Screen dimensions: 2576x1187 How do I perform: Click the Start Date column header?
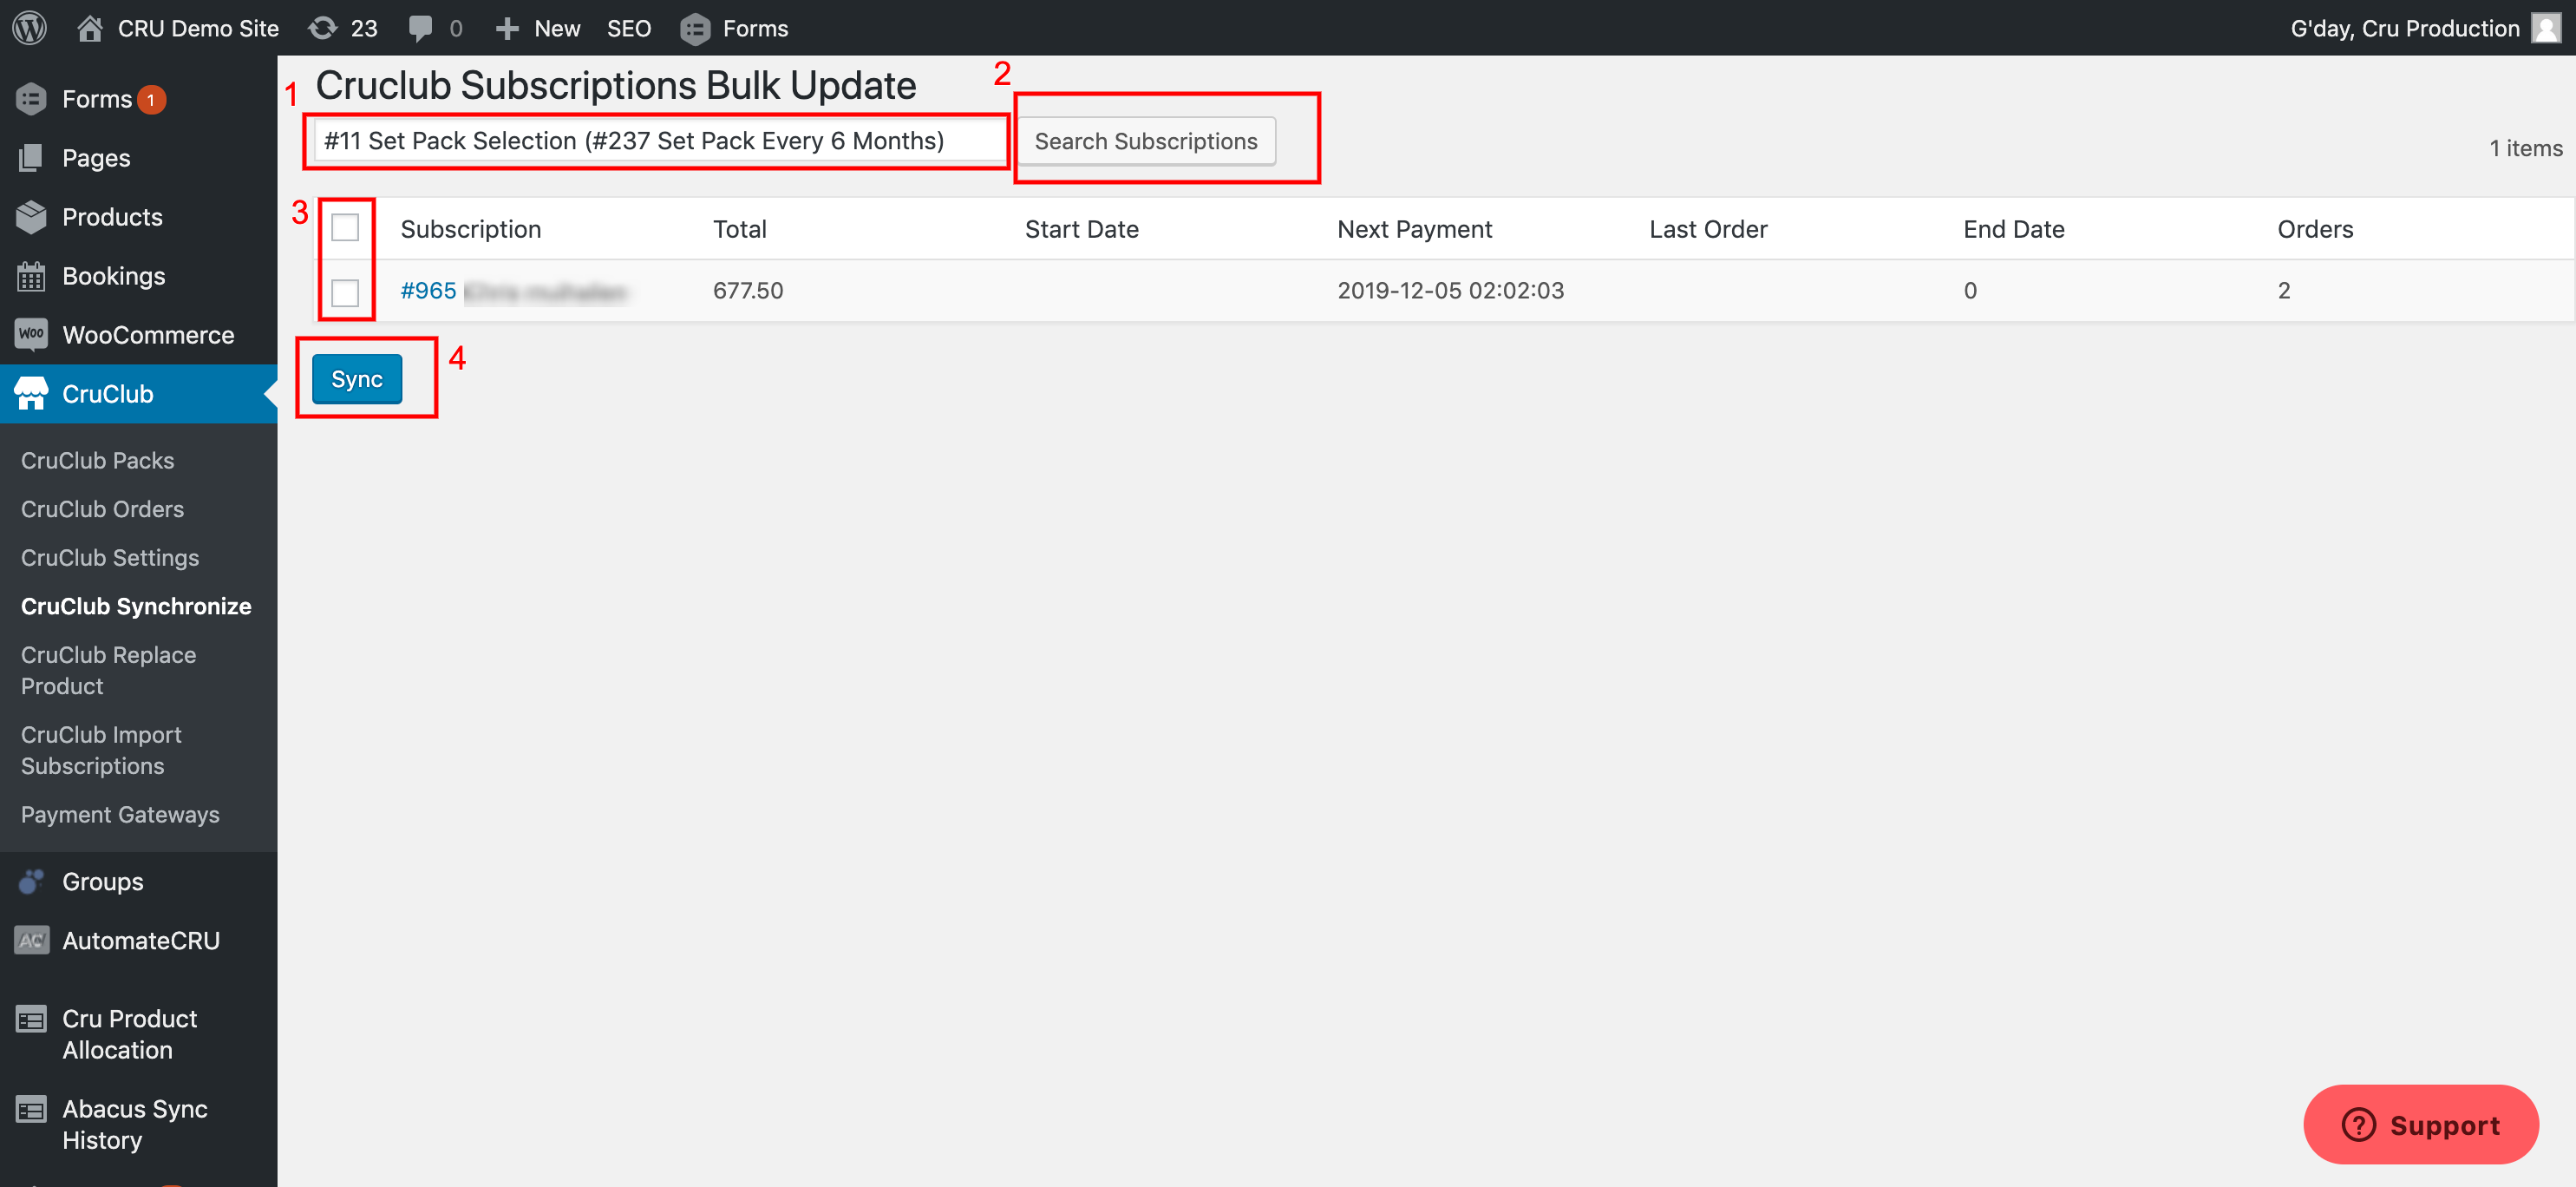(x=1082, y=229)
